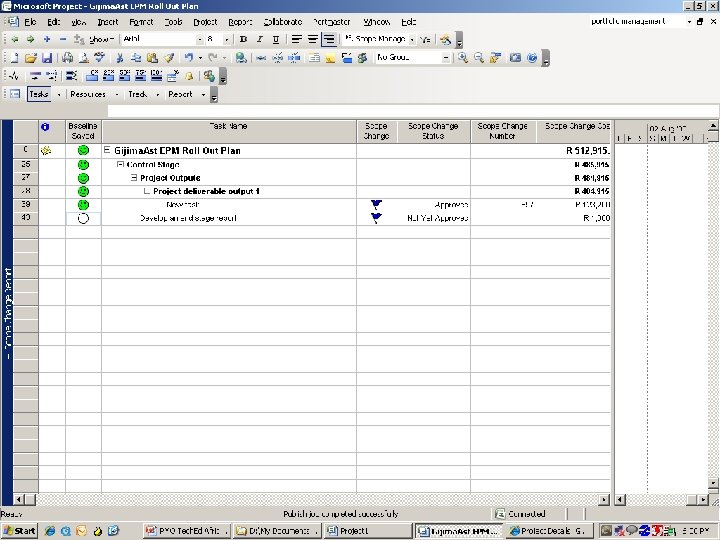This screenshot has height=540, width=720.
Task: Open the Tools menu
Action: click(173, 22)
